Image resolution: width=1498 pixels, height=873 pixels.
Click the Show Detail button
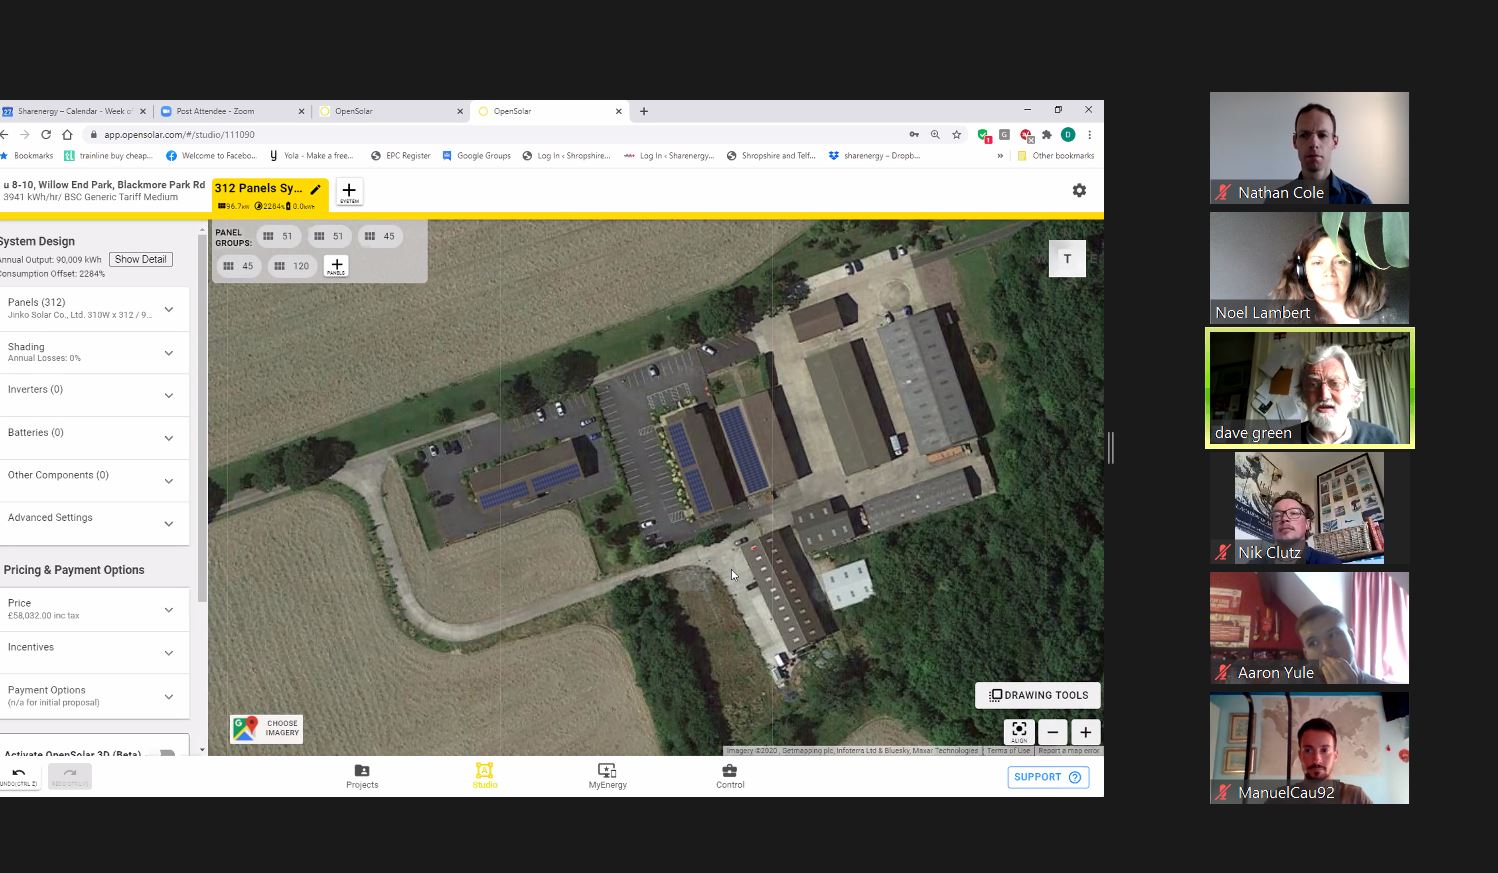[x=140, y=260]
